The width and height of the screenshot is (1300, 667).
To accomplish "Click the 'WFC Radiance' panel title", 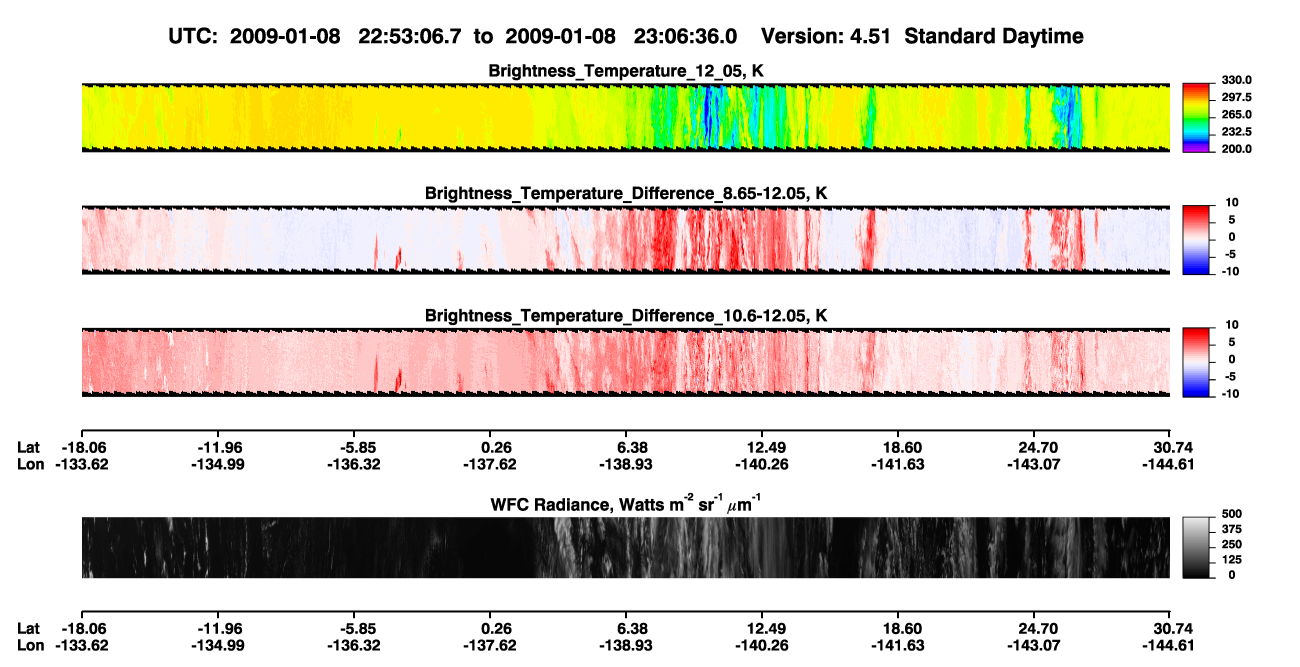I will coord(626,502).
